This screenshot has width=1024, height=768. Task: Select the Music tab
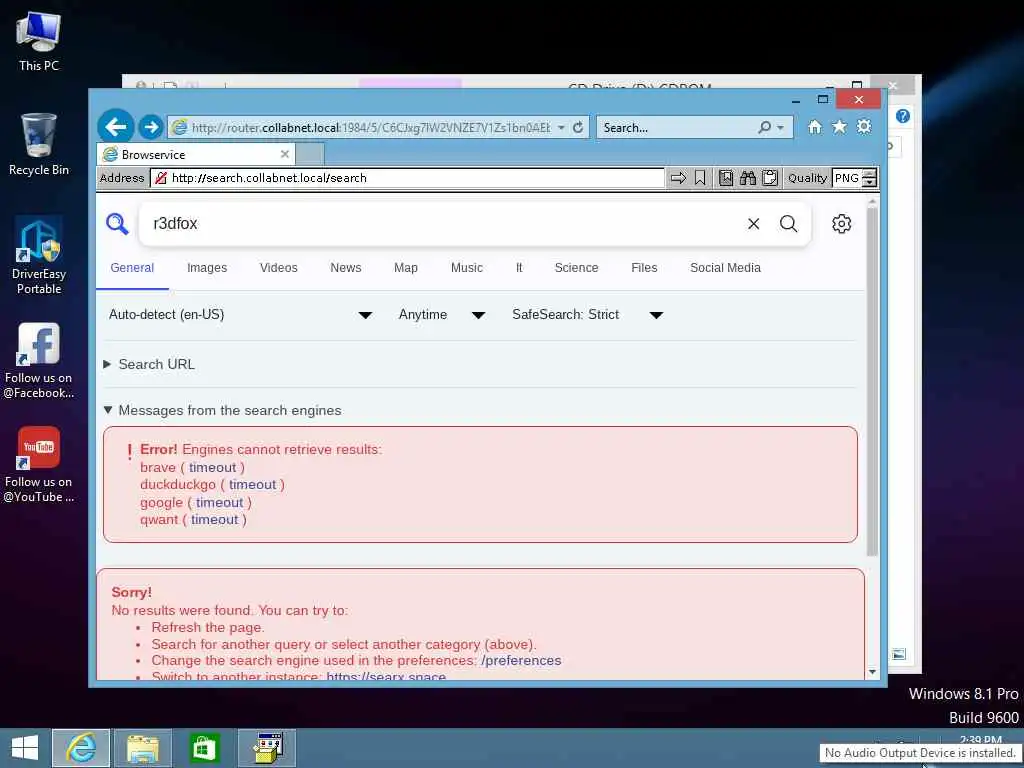coord(467,268)
